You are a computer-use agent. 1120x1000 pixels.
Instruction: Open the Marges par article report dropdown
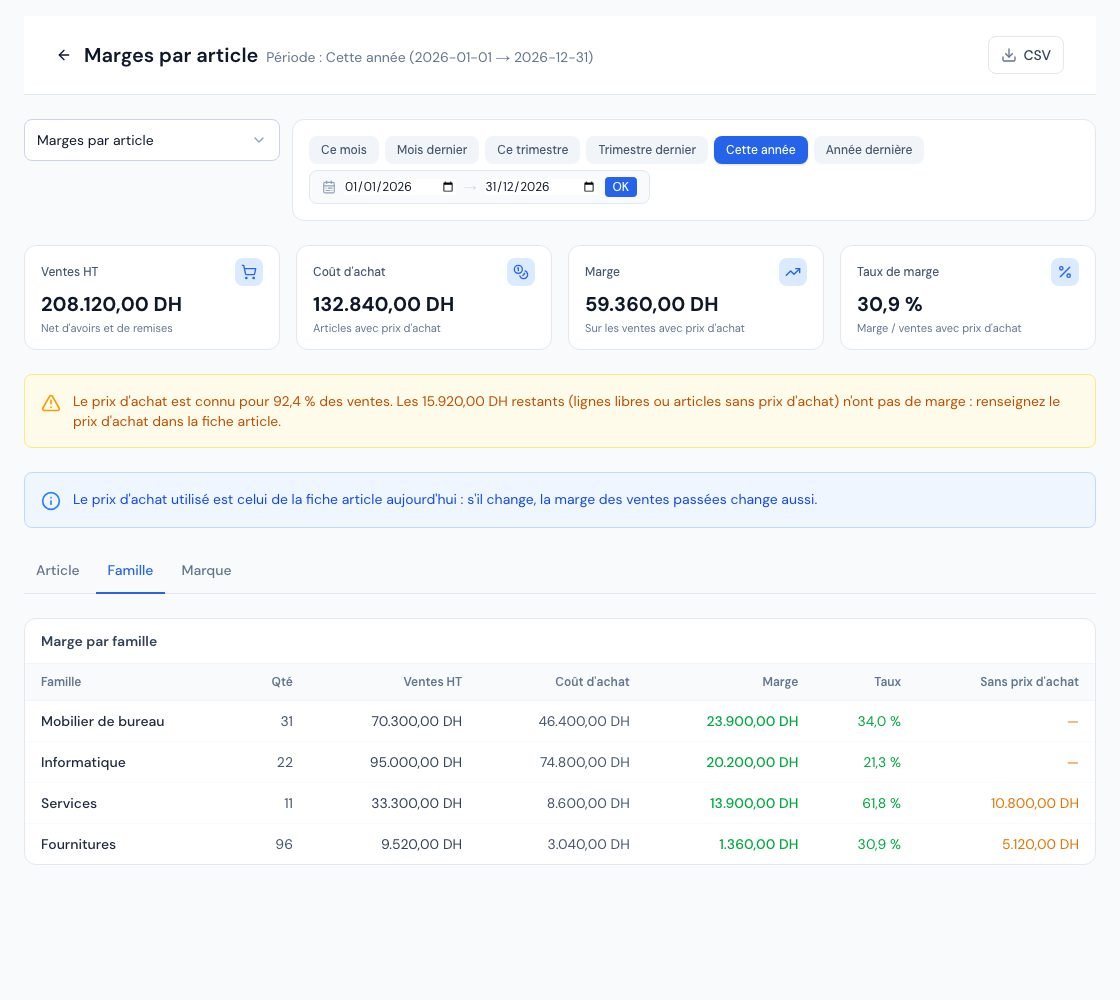click(x=151, y=140)
